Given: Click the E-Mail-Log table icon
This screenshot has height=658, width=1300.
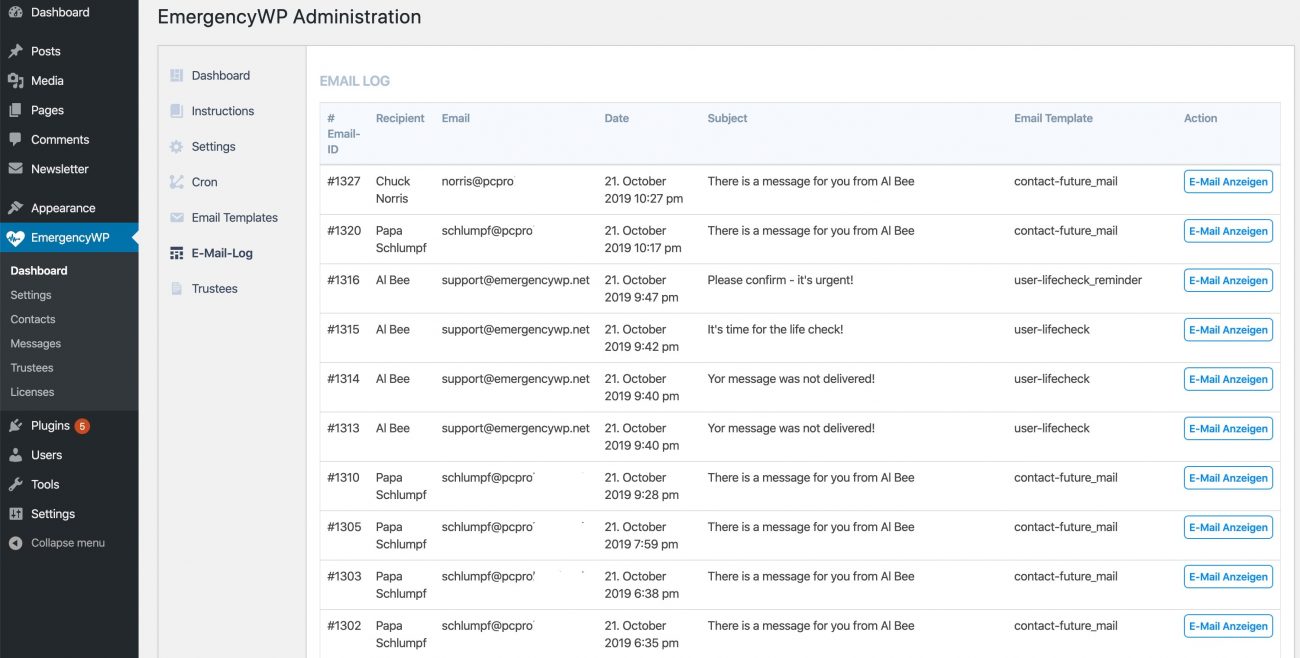Looking at the screenshot, I should [x=177, y=253].
